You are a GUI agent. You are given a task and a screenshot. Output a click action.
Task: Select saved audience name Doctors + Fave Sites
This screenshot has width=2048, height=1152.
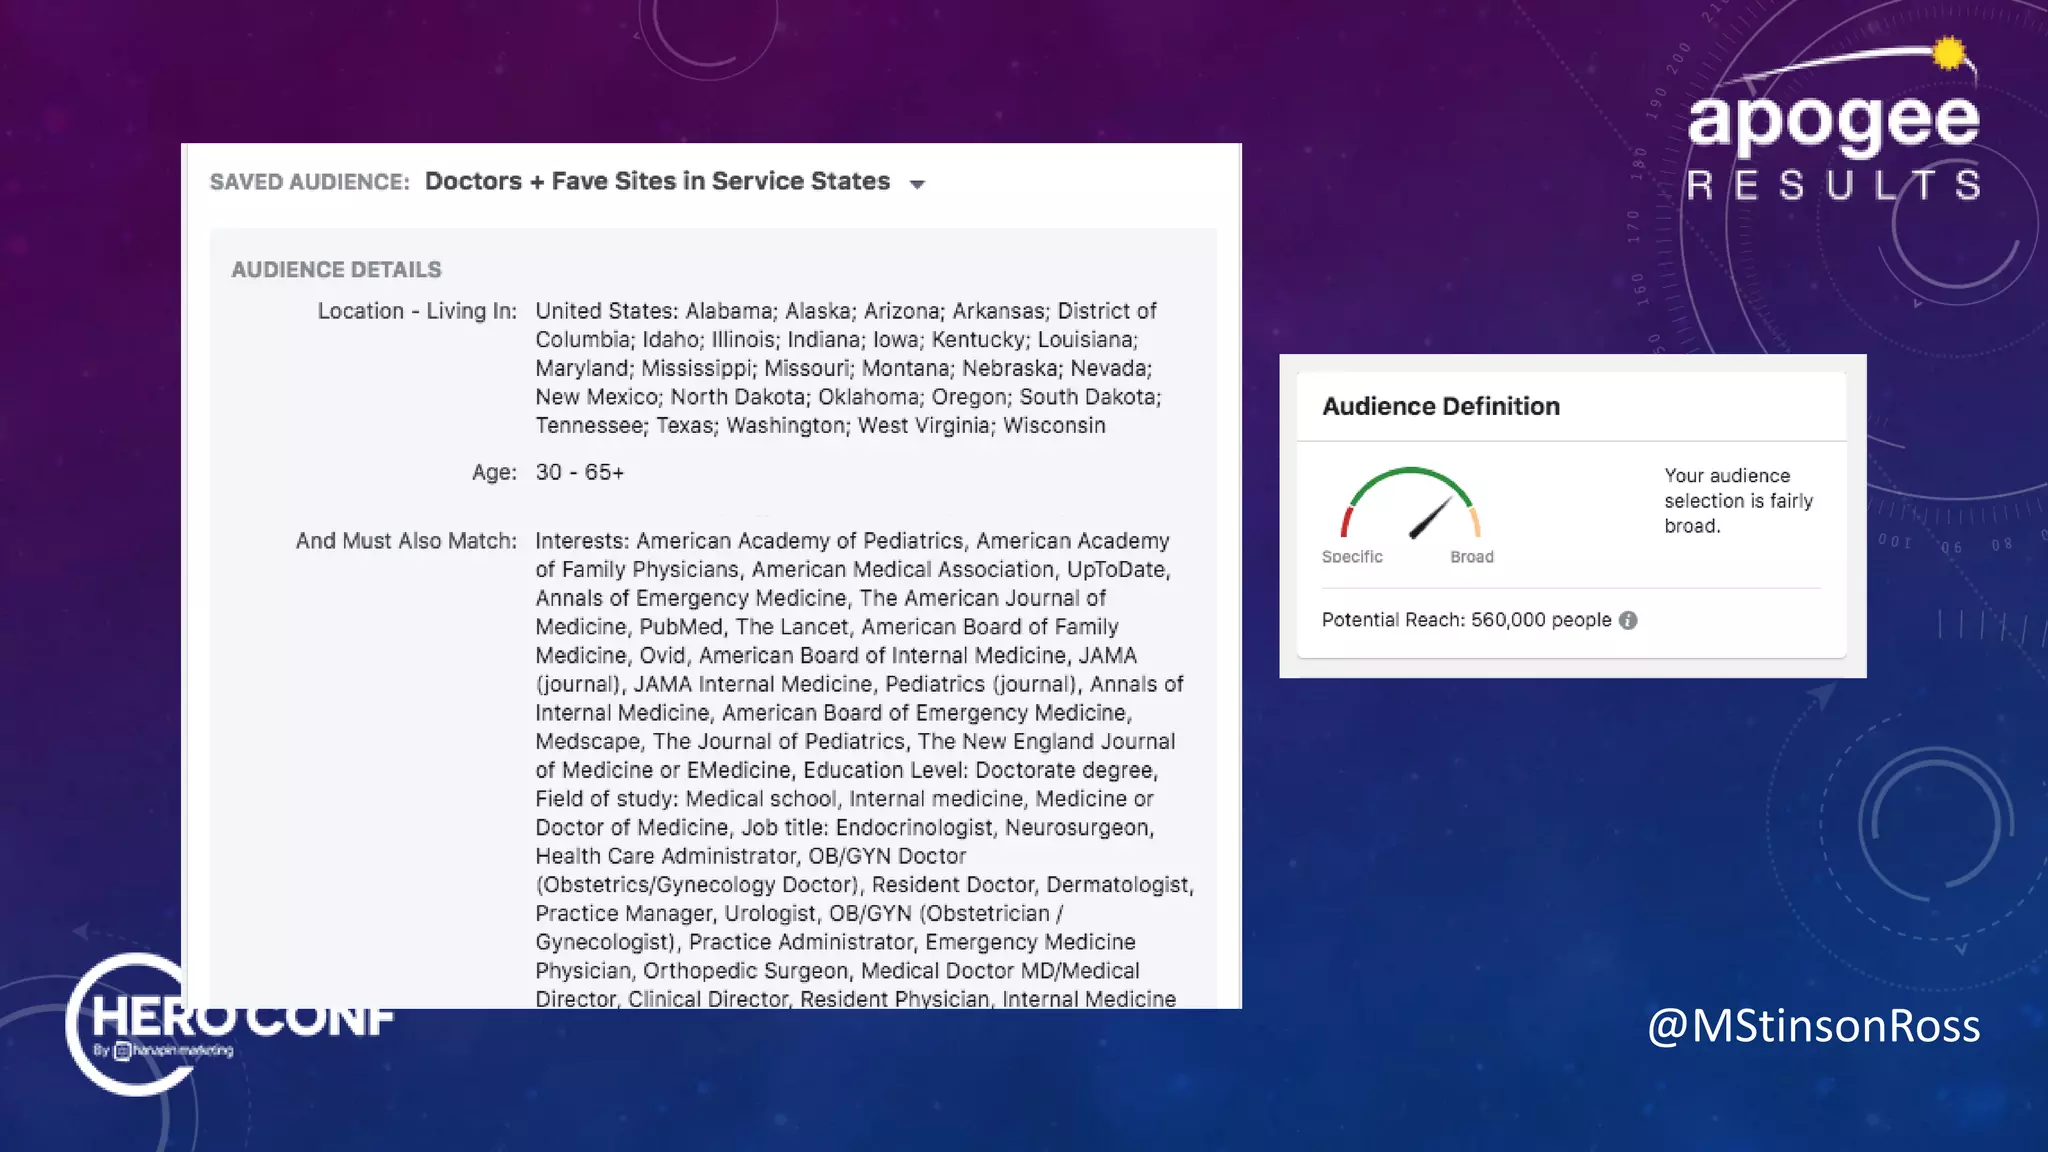[657, 181]
